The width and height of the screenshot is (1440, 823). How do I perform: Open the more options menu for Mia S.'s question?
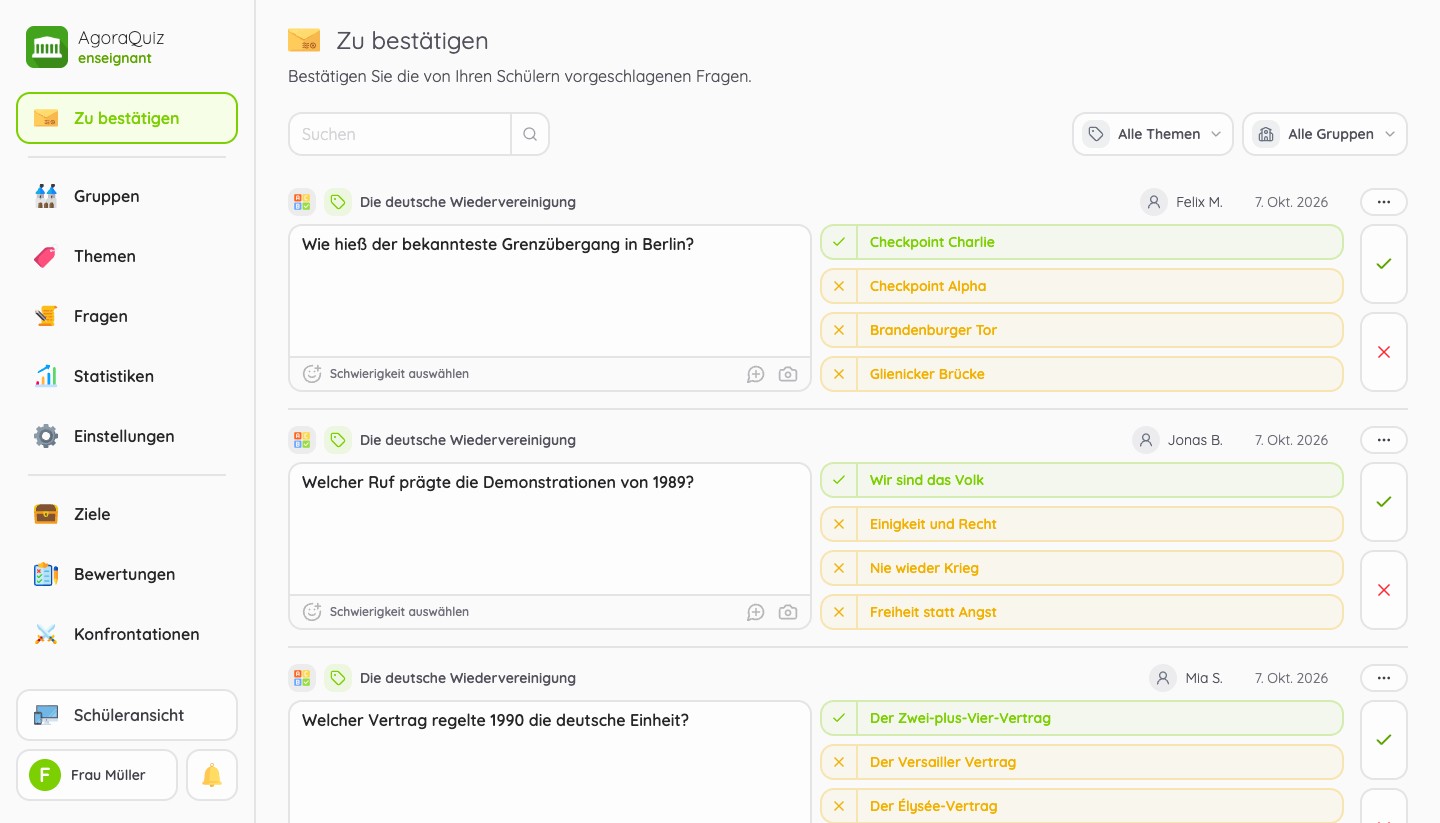coord(1384,678)
